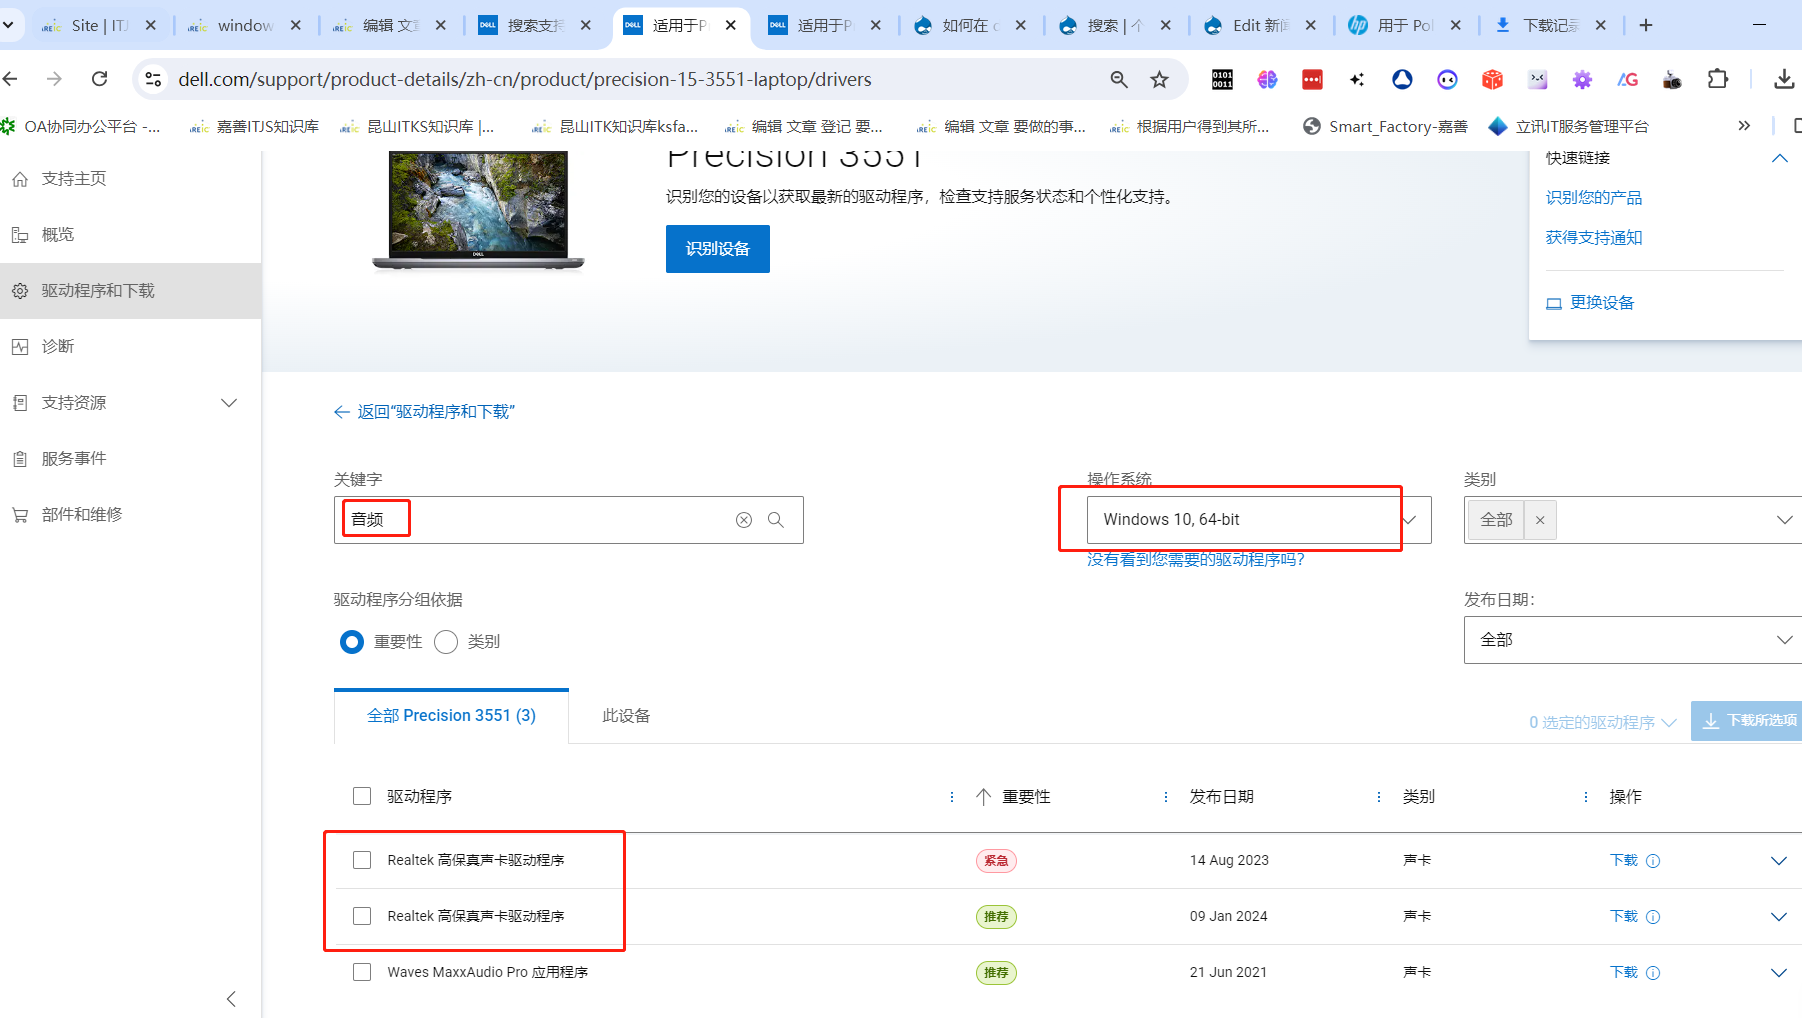The width and height of the screenshot is (1802, 1018).
Task: Open 获得支持通知 quick link
Action: pos(1594,238)
